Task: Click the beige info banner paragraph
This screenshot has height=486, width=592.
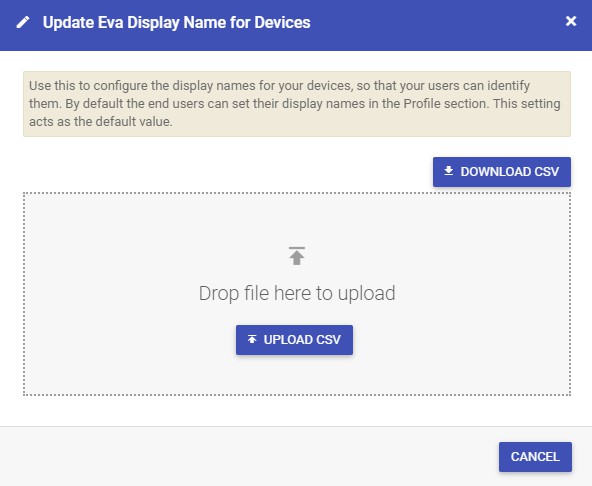Action: (297, 104)
